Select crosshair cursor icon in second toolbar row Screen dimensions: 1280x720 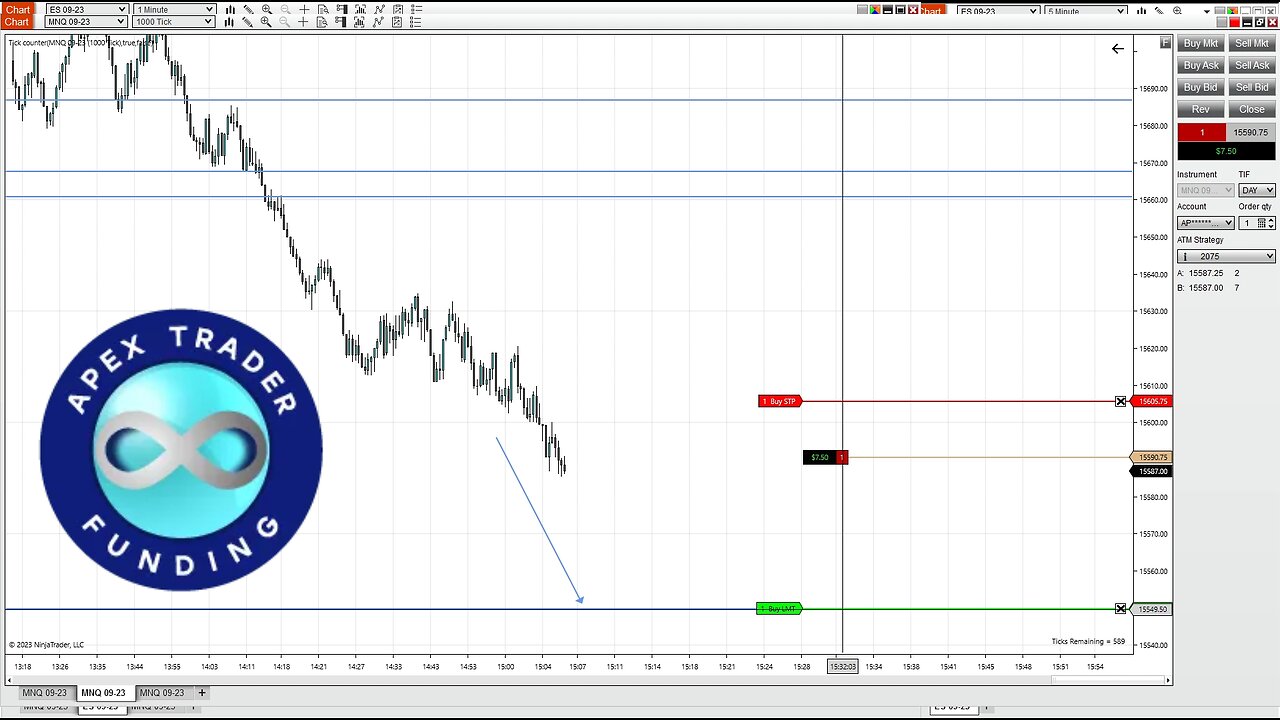(303, 21)
